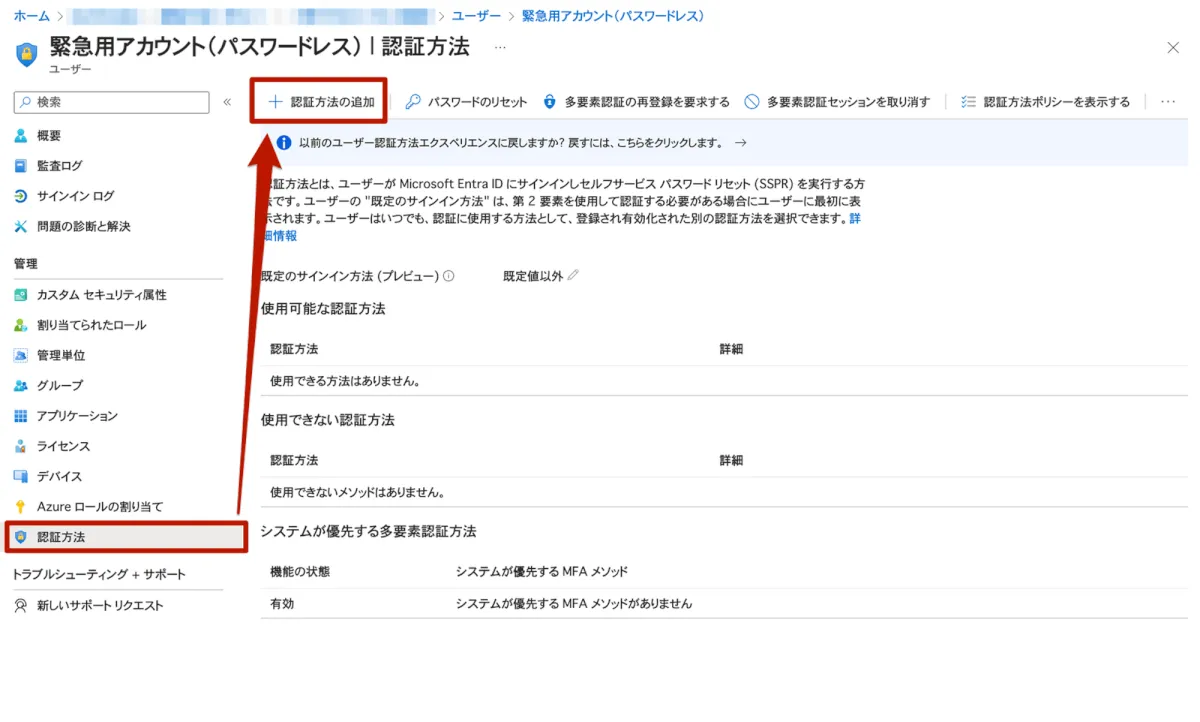Click 機能の状態 table header
The width and height of the screenshot is (1200, 722).
[x=300, y=572]
